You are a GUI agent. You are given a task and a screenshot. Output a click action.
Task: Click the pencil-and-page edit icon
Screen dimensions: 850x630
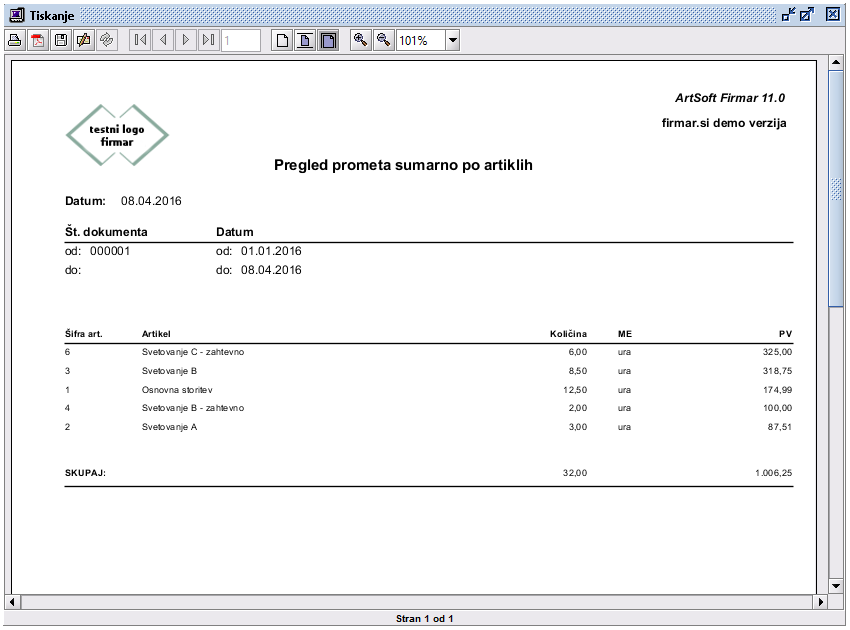tap(84, 40)
